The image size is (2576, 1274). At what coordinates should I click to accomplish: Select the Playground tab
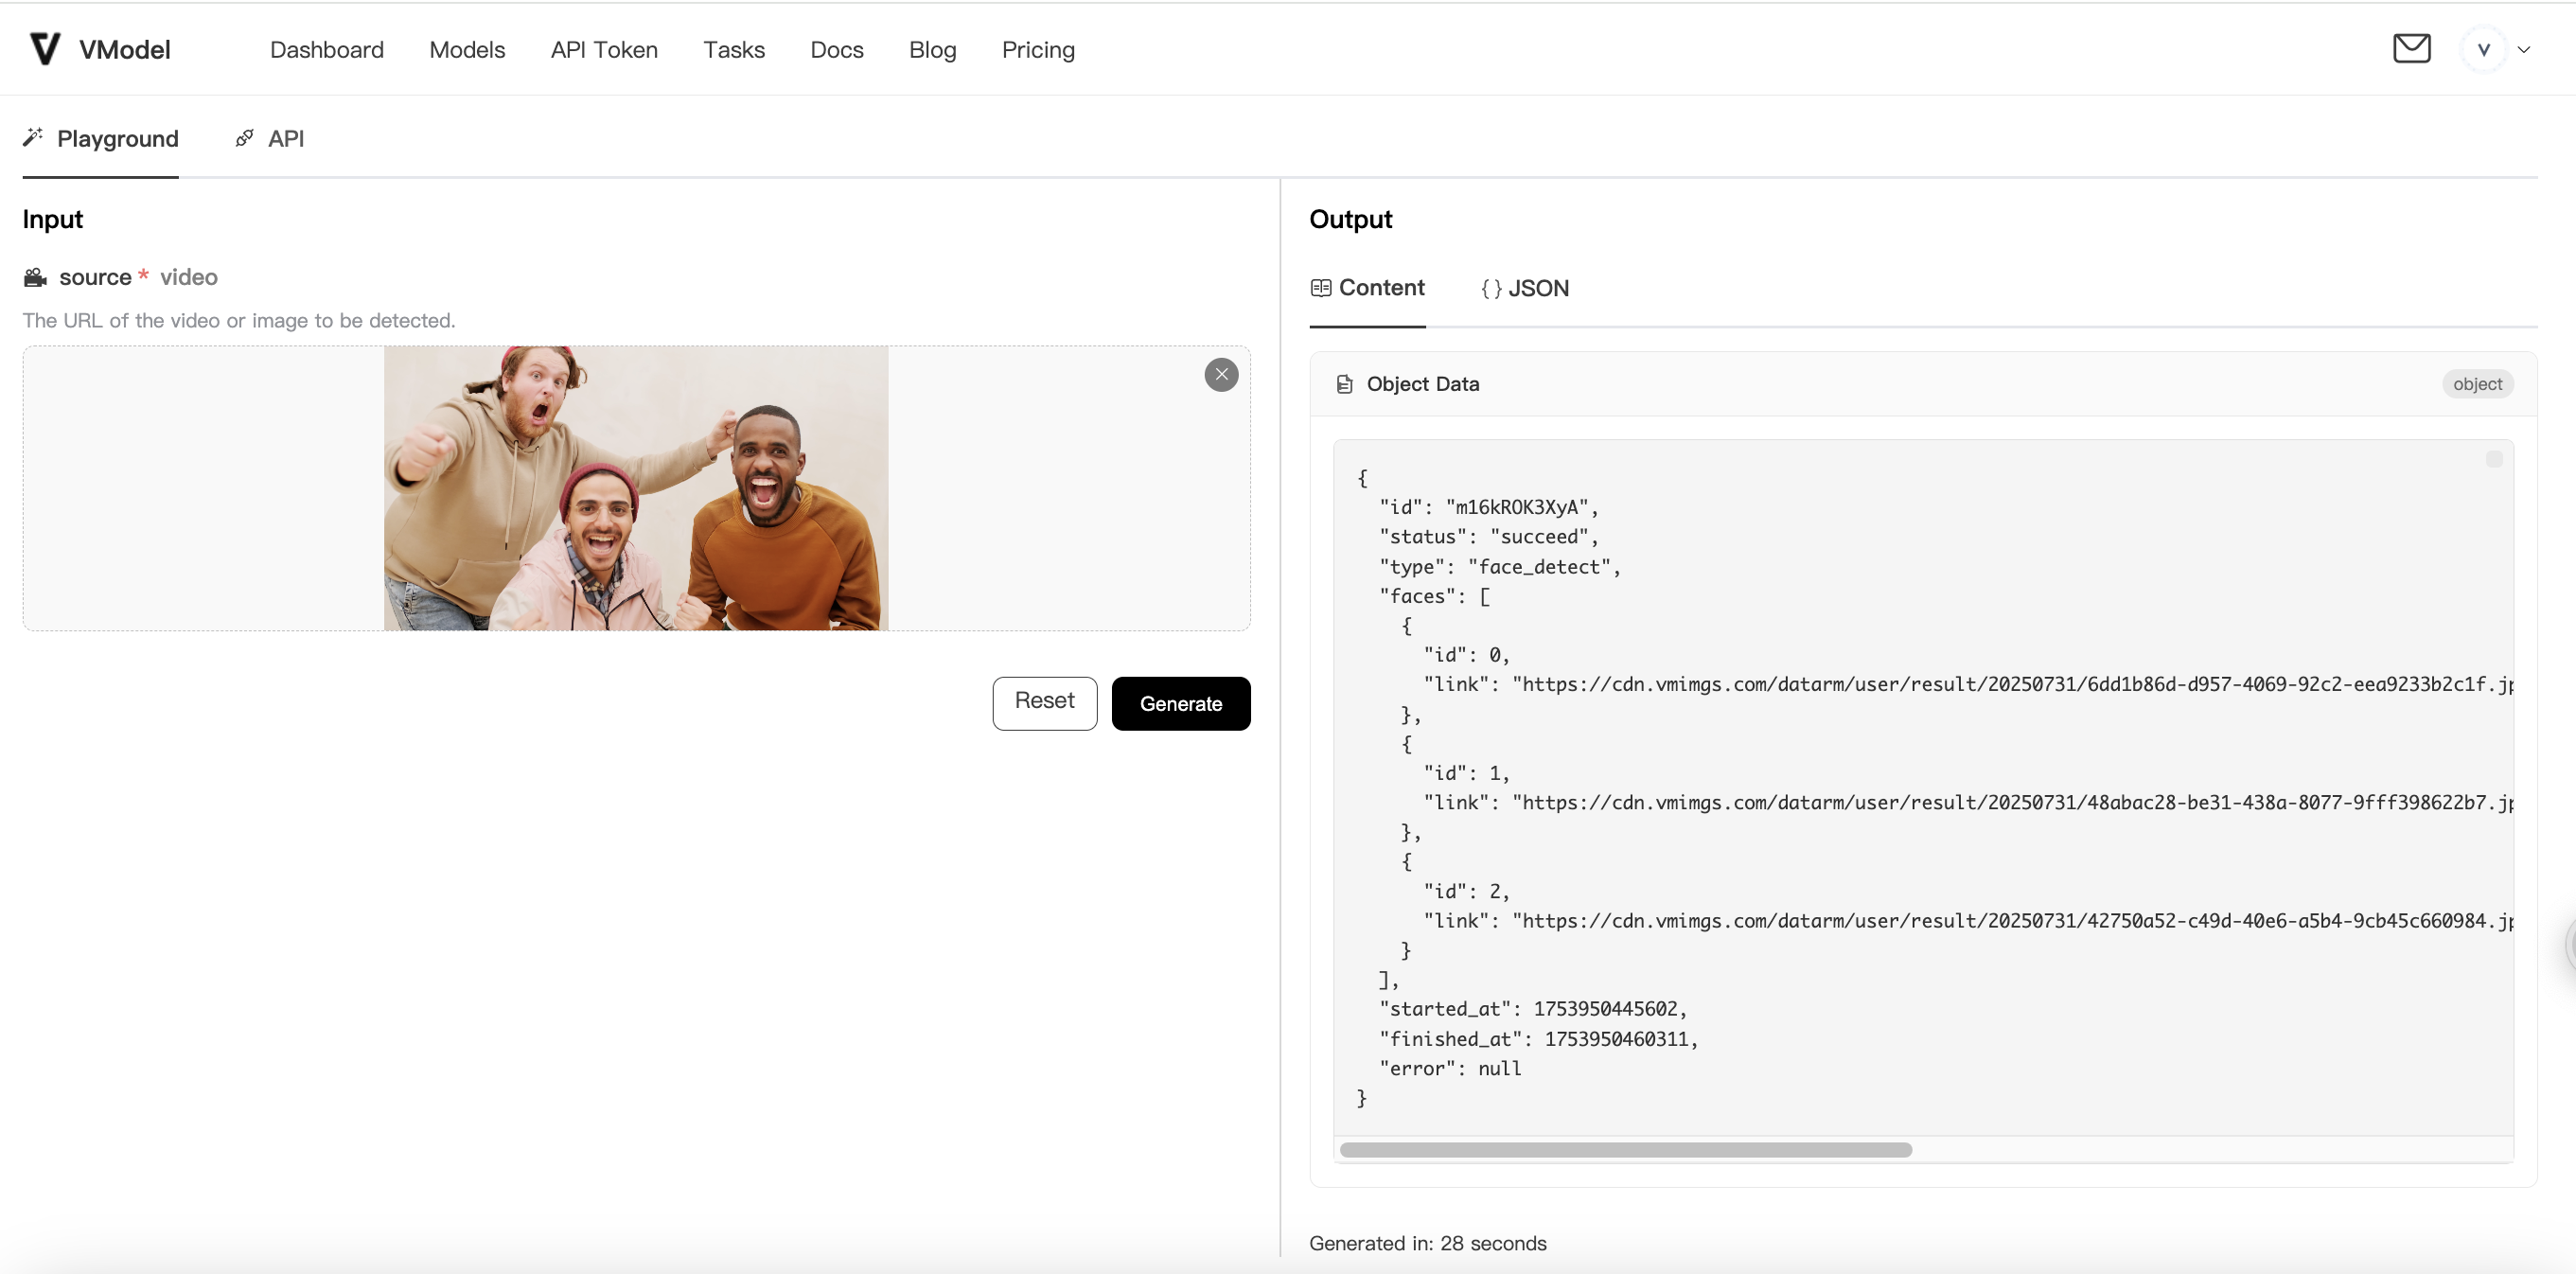tap(101, 138)
